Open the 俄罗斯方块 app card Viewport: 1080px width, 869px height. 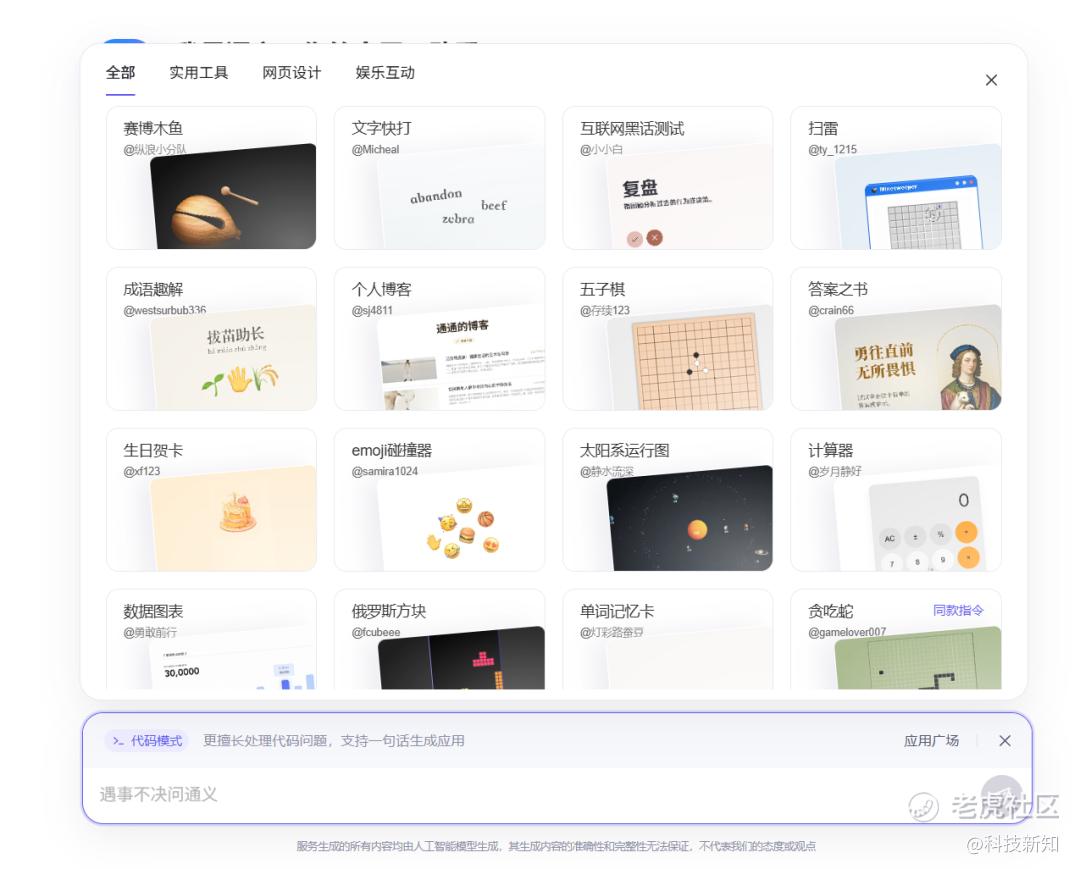coord(439,639)
